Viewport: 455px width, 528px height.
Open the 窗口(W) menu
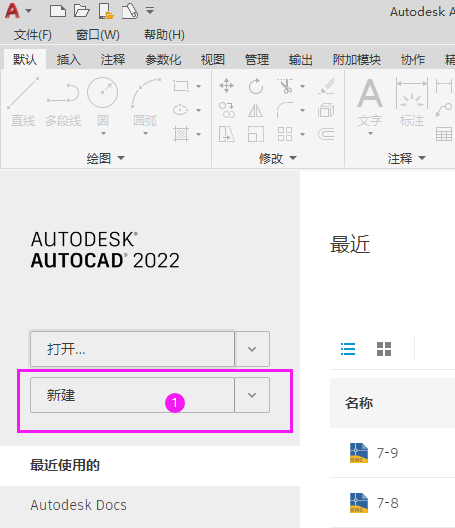(x=98, y=35)
